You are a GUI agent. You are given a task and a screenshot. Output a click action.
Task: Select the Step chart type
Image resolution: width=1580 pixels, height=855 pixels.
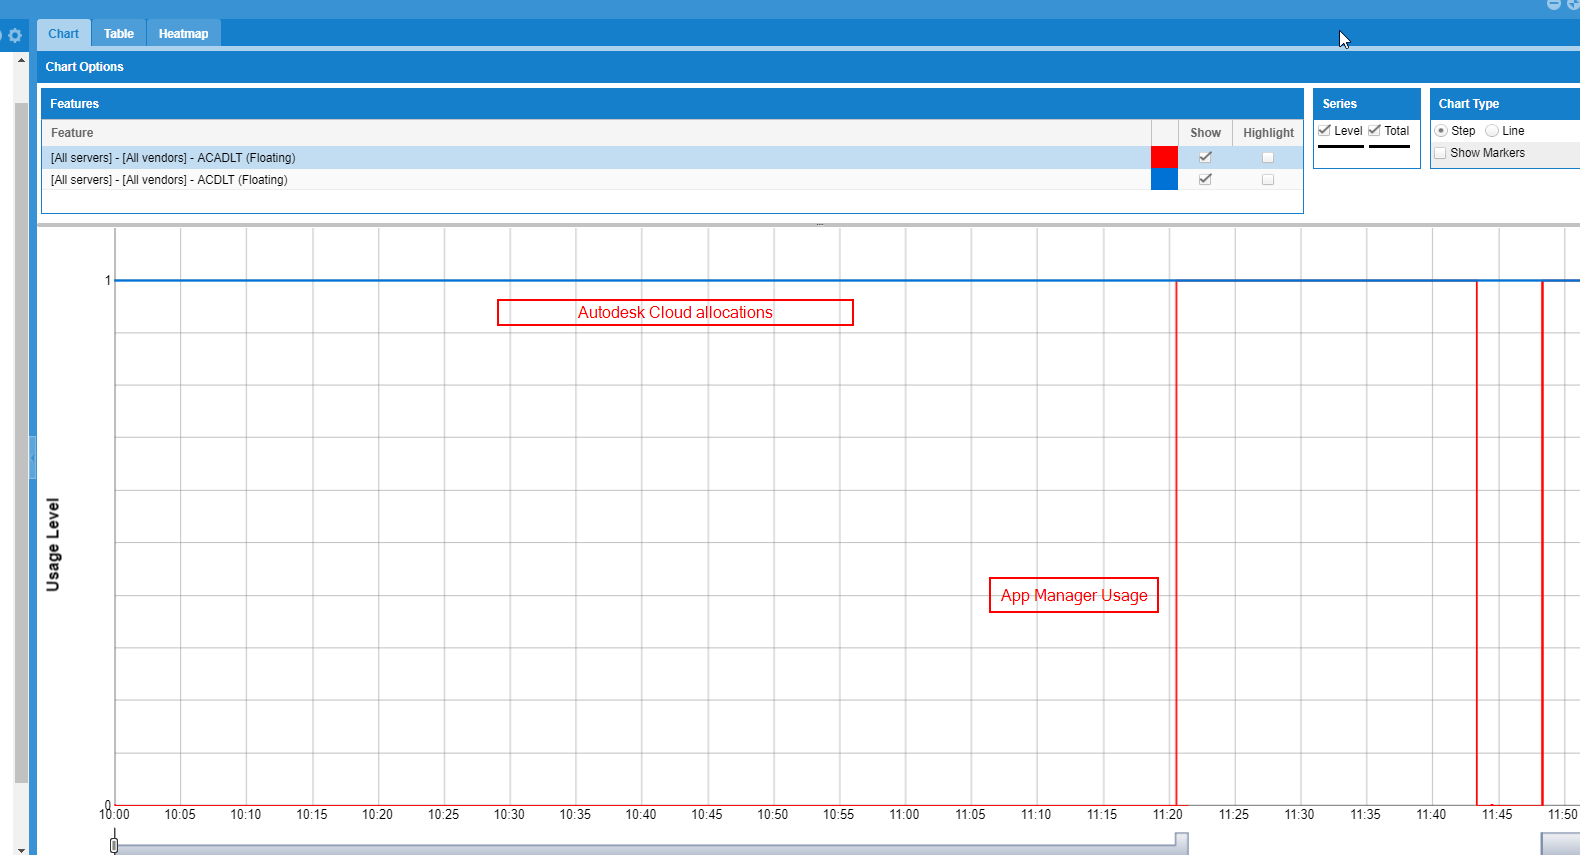(1441, 131)
